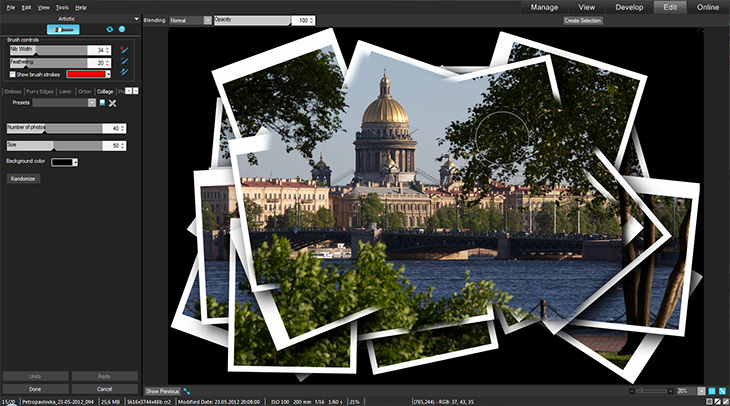This screenshot has height=406, width=730.
Task: Click the Done button
Action: click(x=35, y=389)
